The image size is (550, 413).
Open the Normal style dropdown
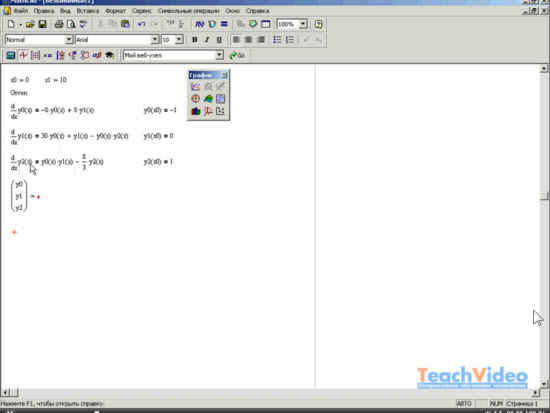click(69, 40)
